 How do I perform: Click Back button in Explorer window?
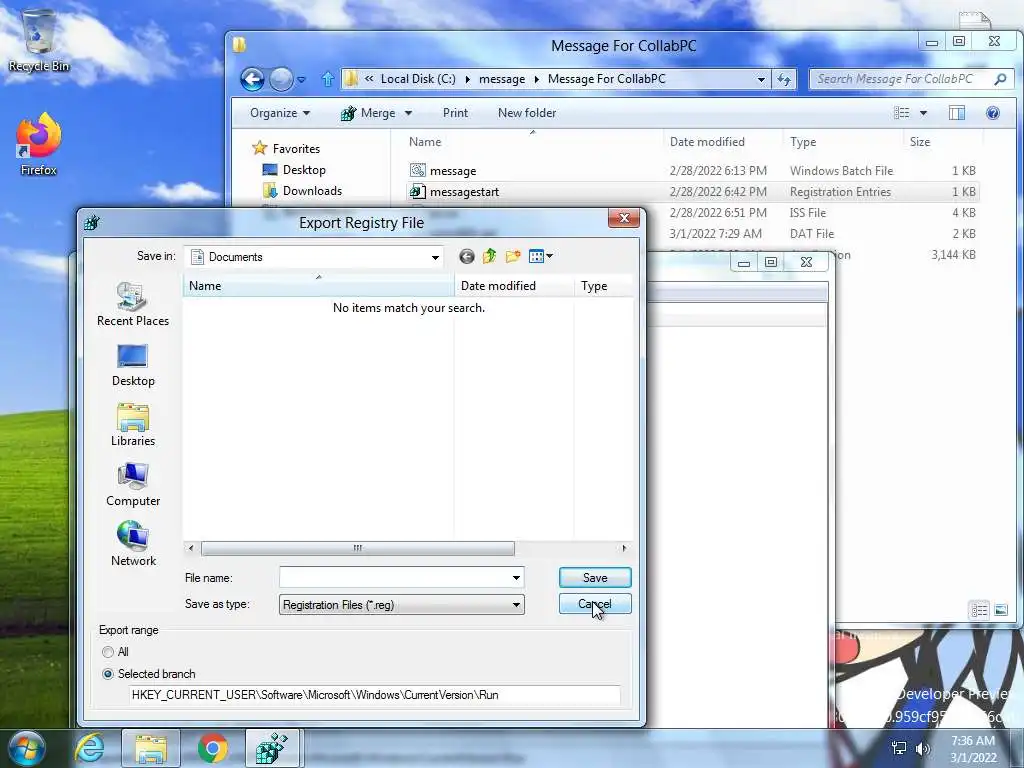(x=252, y=79)
